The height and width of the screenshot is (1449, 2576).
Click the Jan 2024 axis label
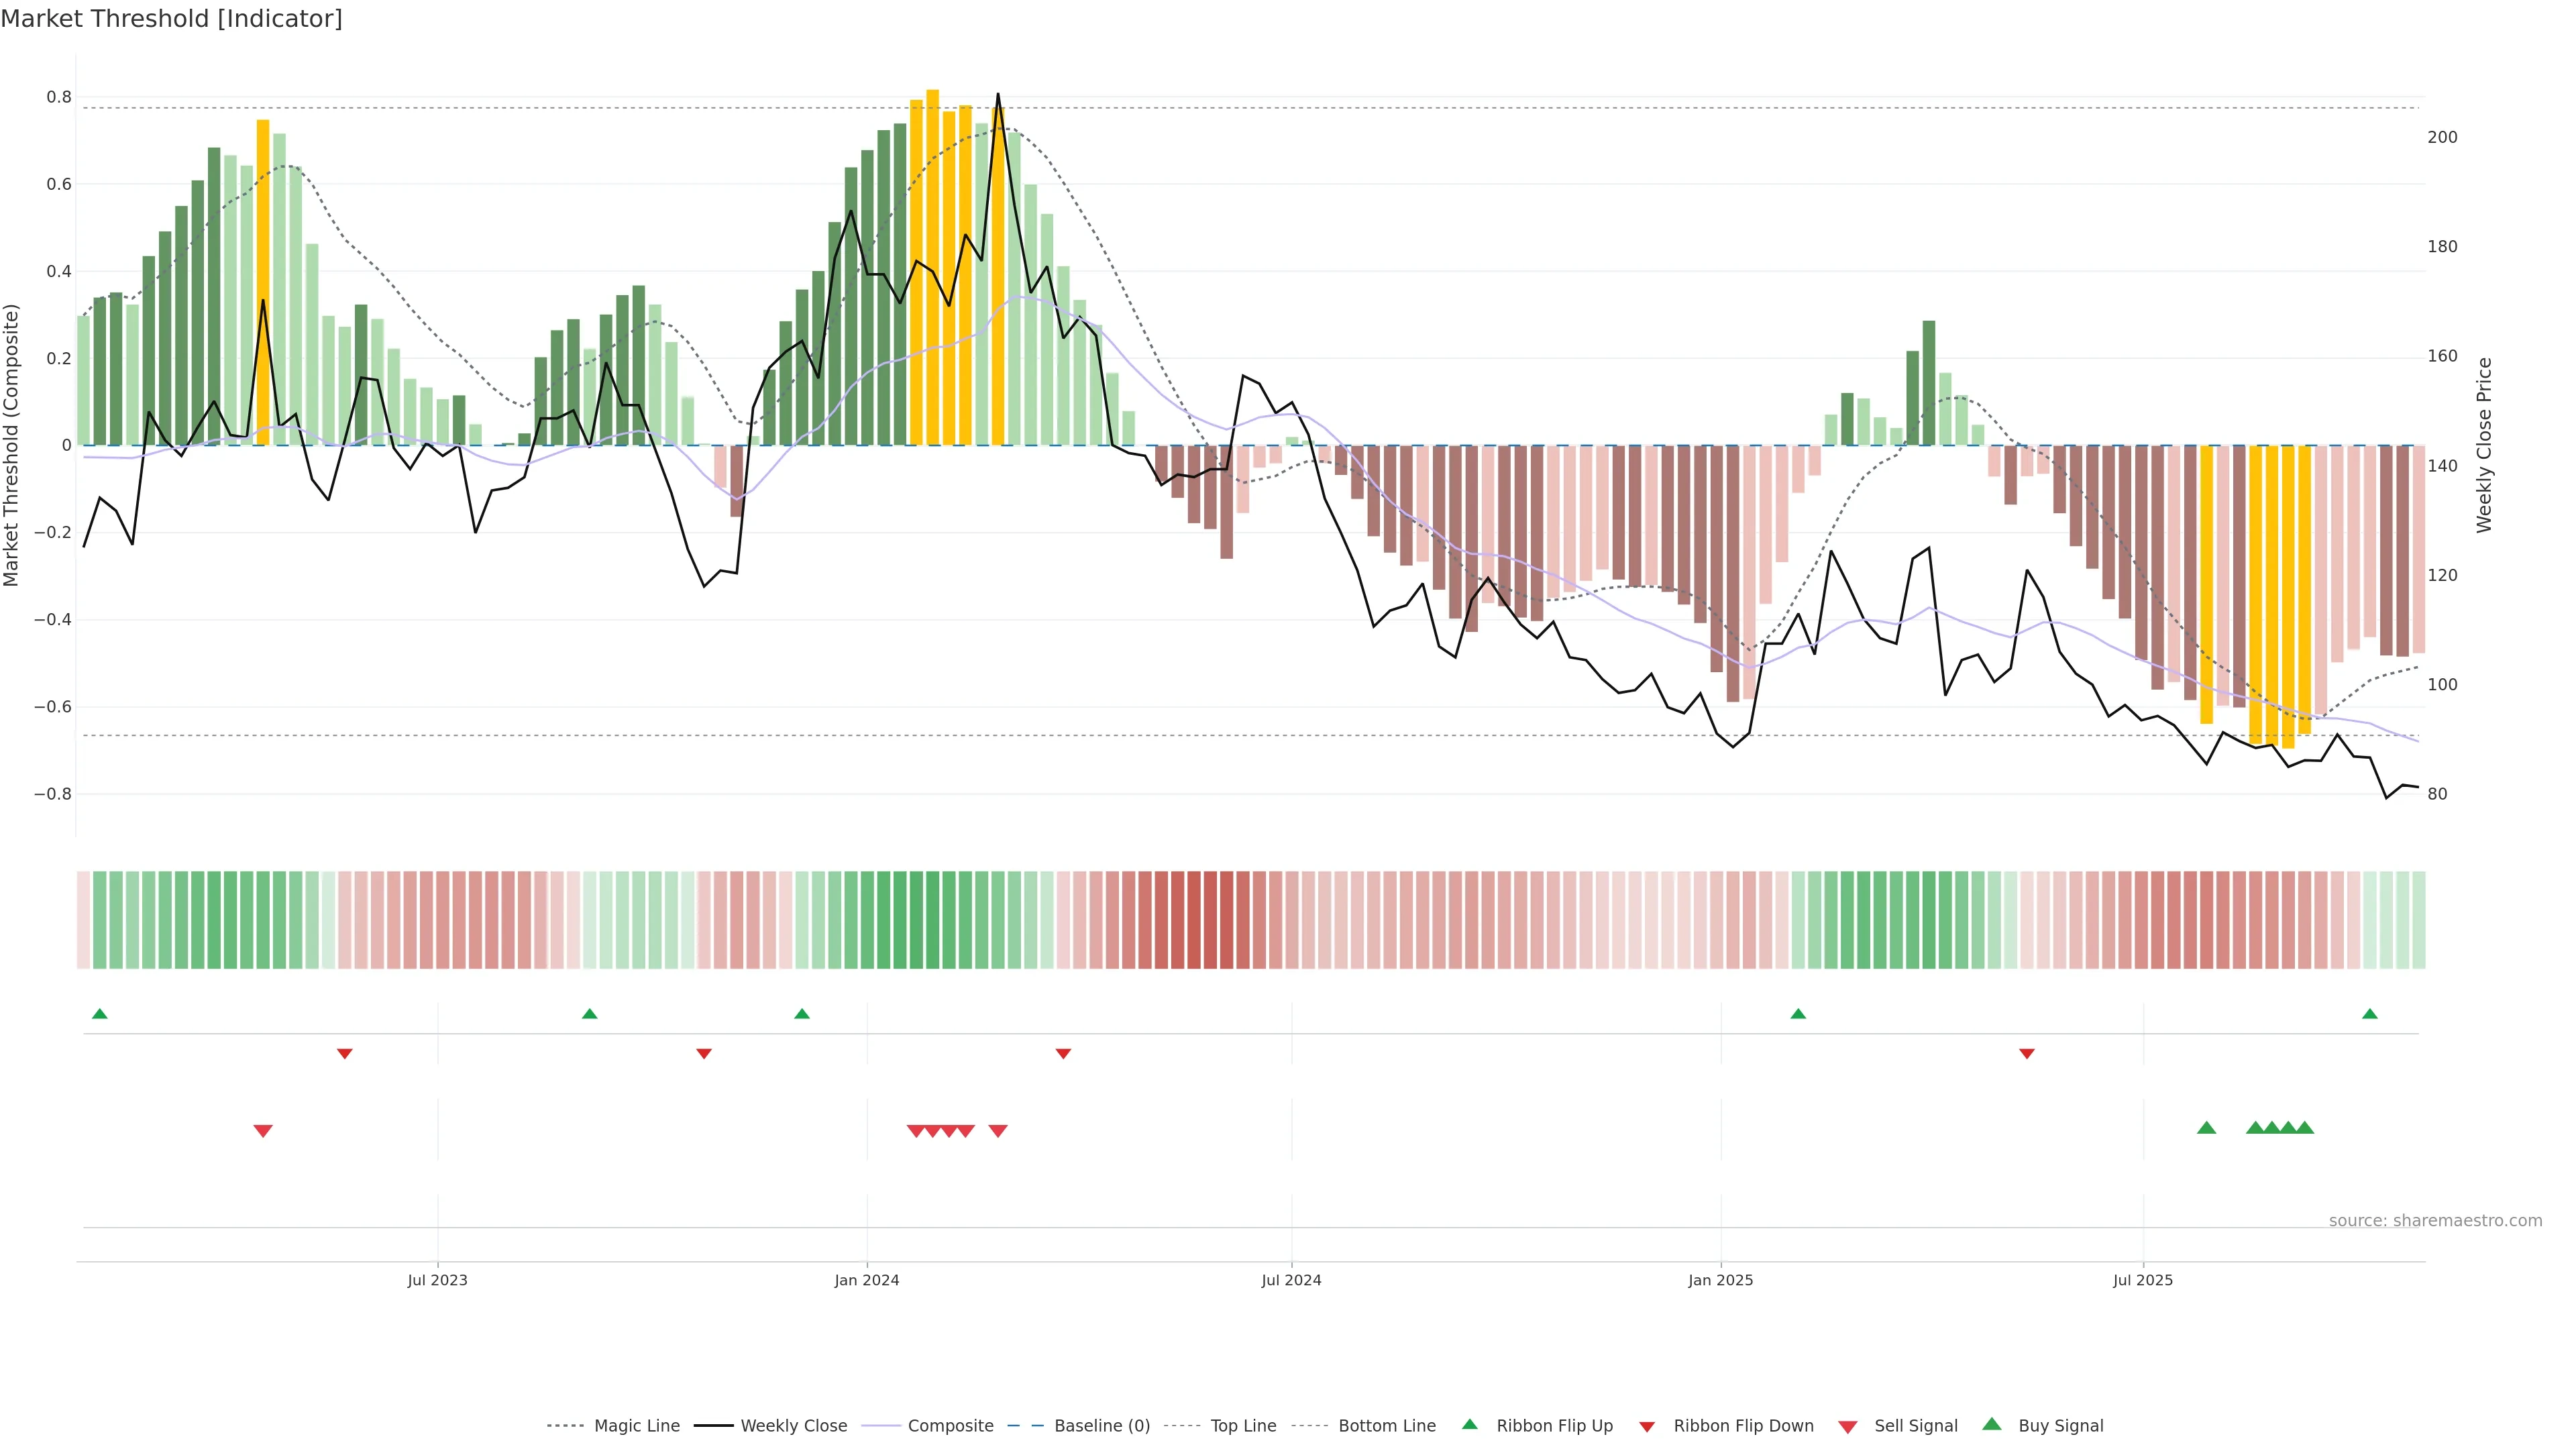click(867, 1280)
